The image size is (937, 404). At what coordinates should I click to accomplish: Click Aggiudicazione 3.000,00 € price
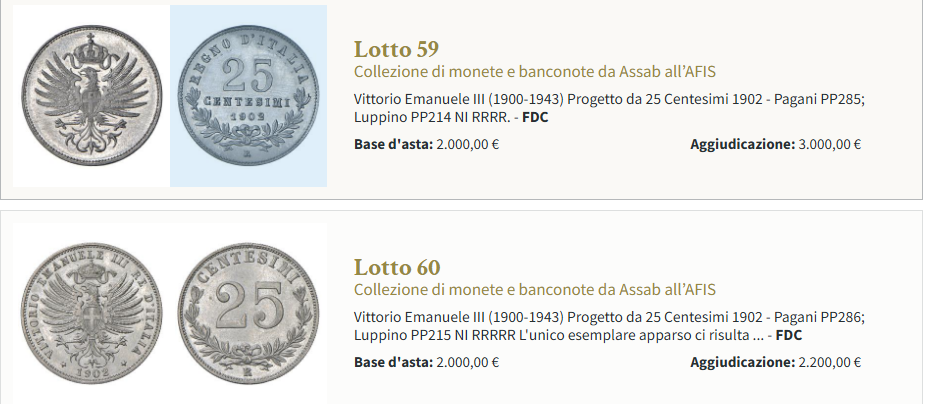(x=829, y=144)
